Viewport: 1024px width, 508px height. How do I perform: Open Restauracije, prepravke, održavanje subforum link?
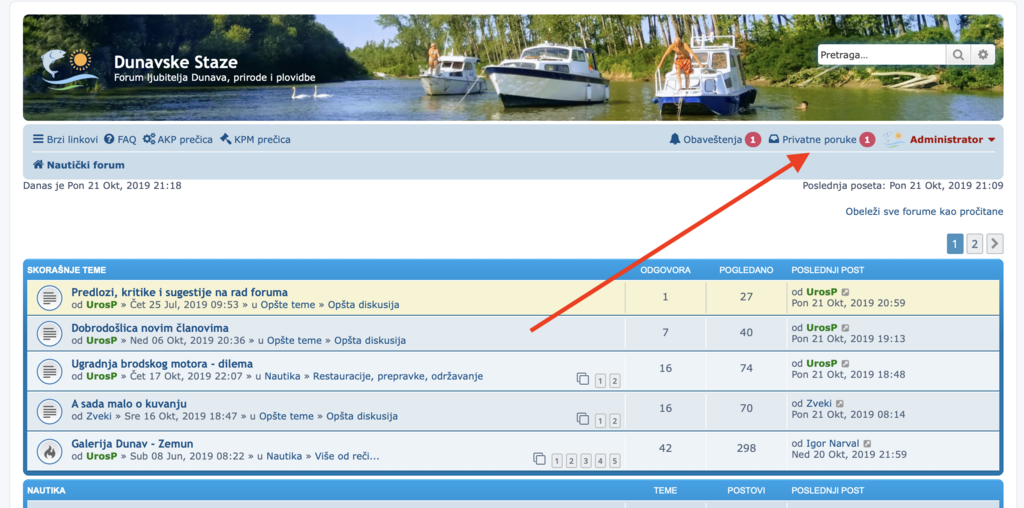coord(398,376)
